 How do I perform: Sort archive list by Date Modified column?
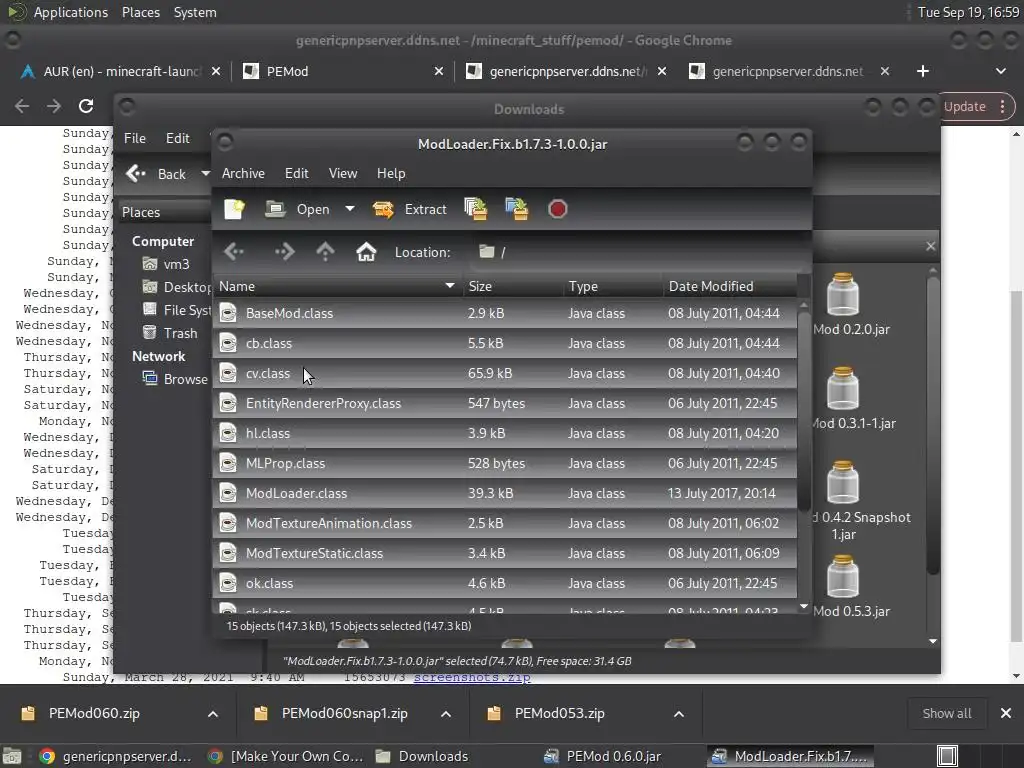pos(730,286)
